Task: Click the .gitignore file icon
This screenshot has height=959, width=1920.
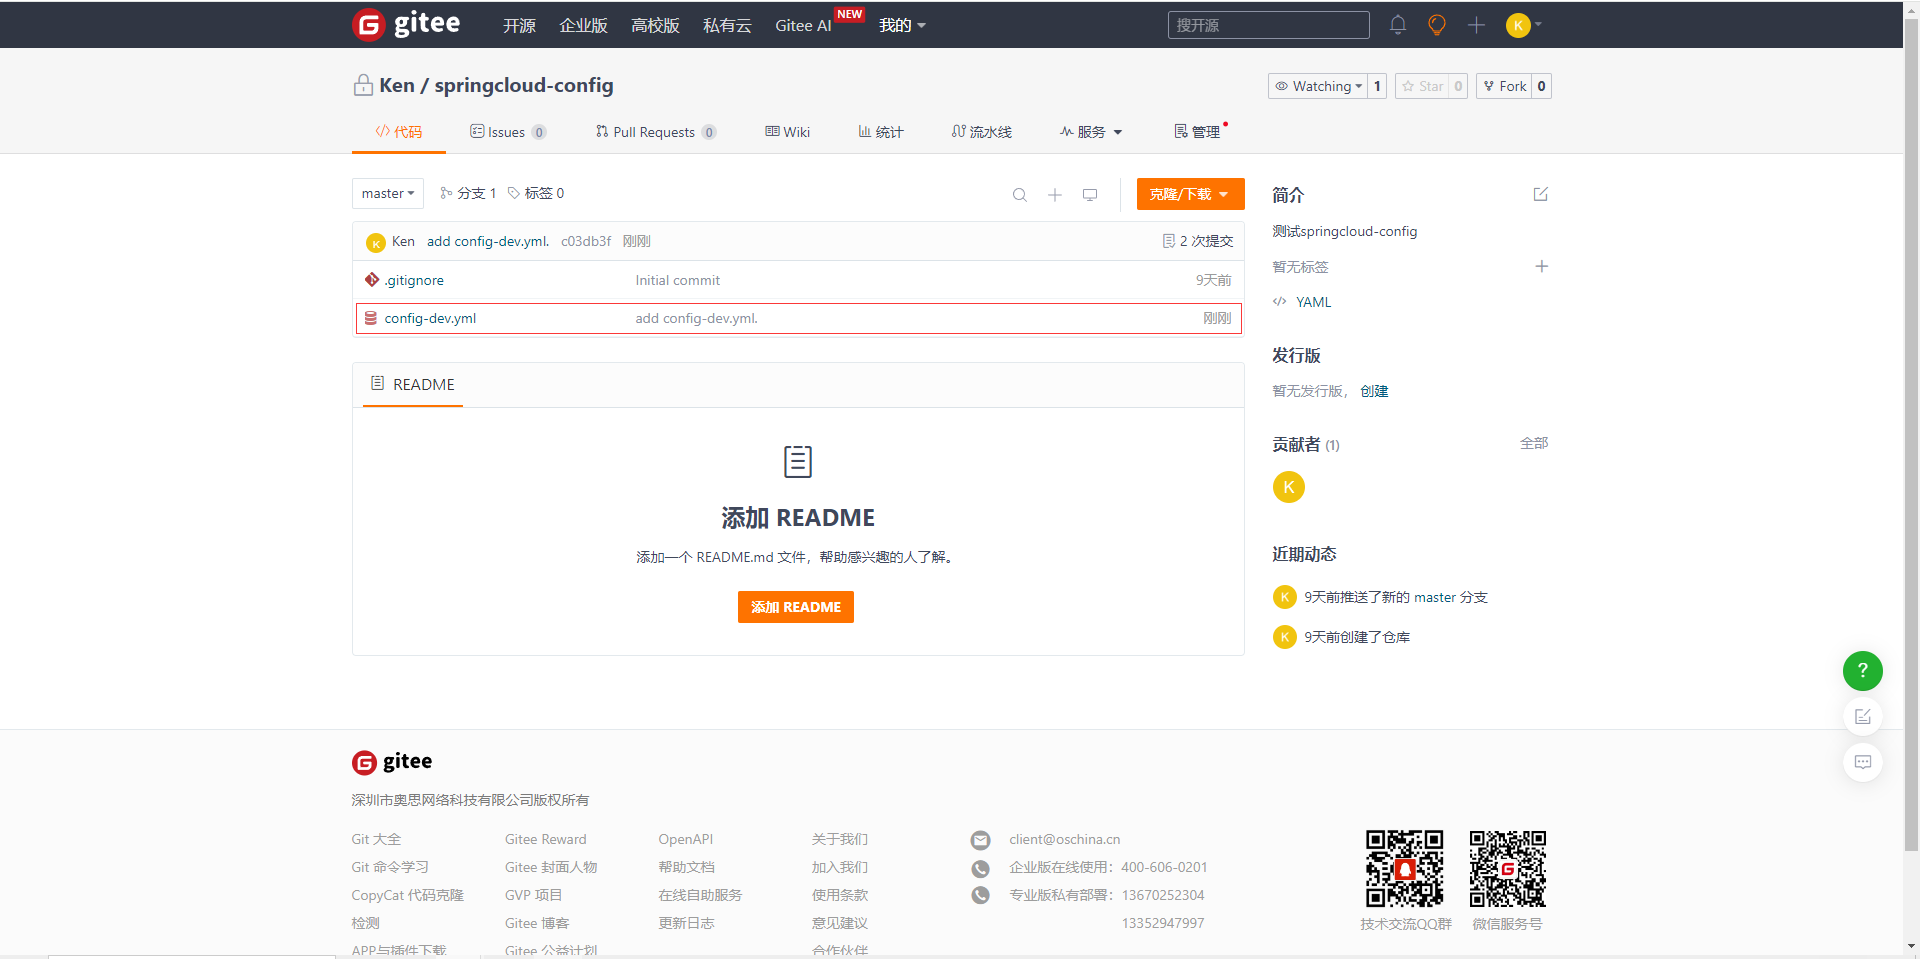Action: [371, 280]
